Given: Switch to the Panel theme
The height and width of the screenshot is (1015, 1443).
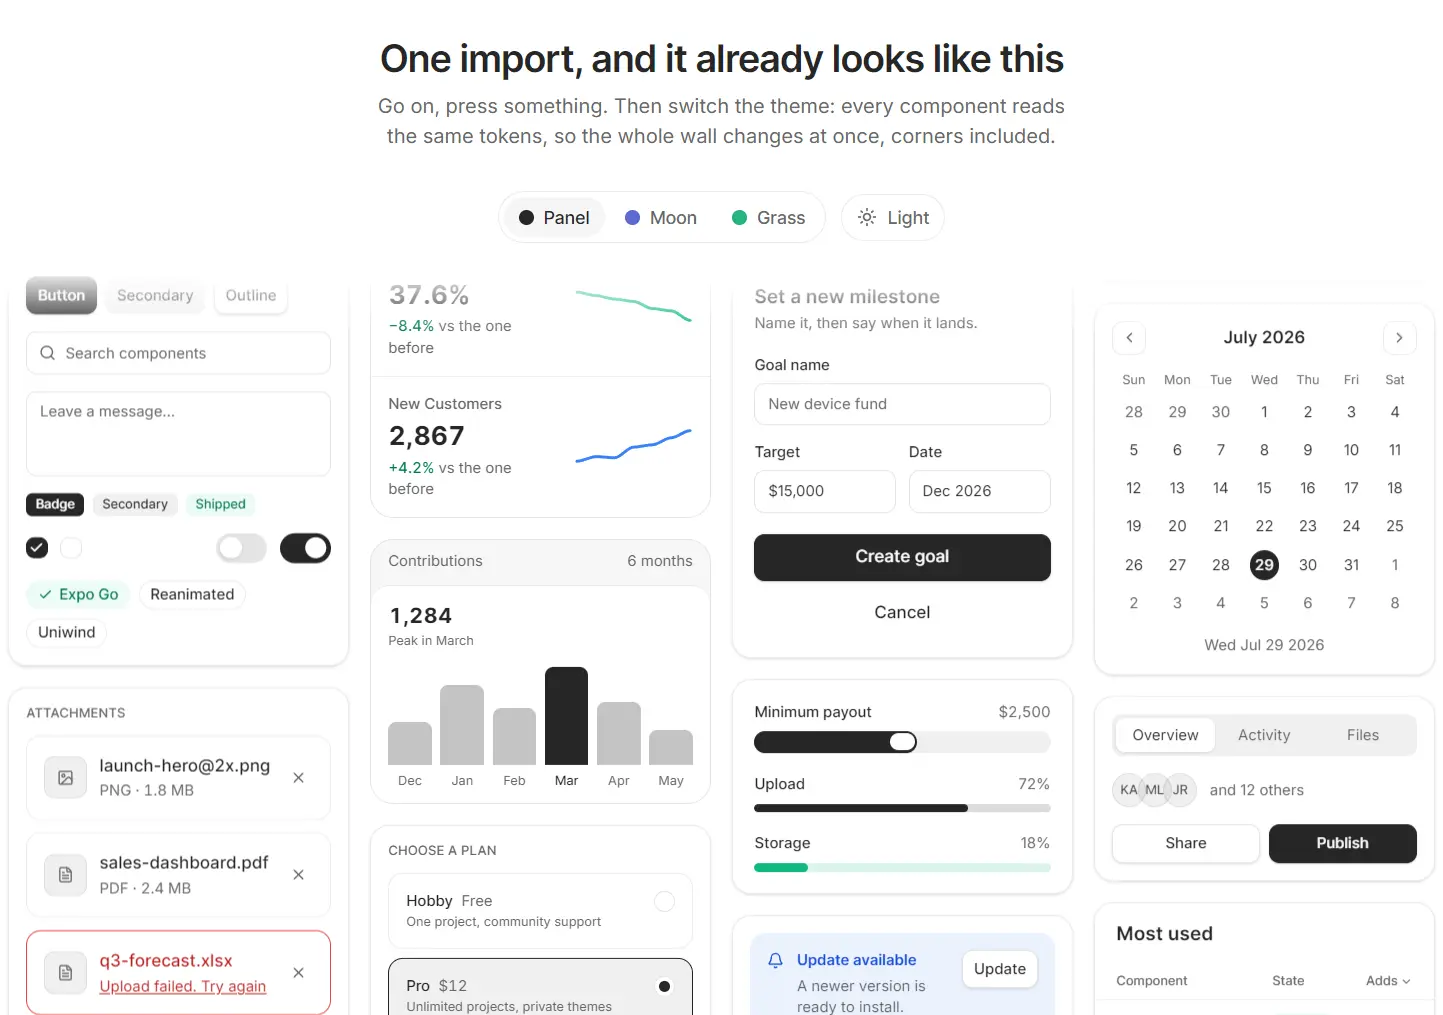Looking at the screenshot, I should [x=554, y=218].
